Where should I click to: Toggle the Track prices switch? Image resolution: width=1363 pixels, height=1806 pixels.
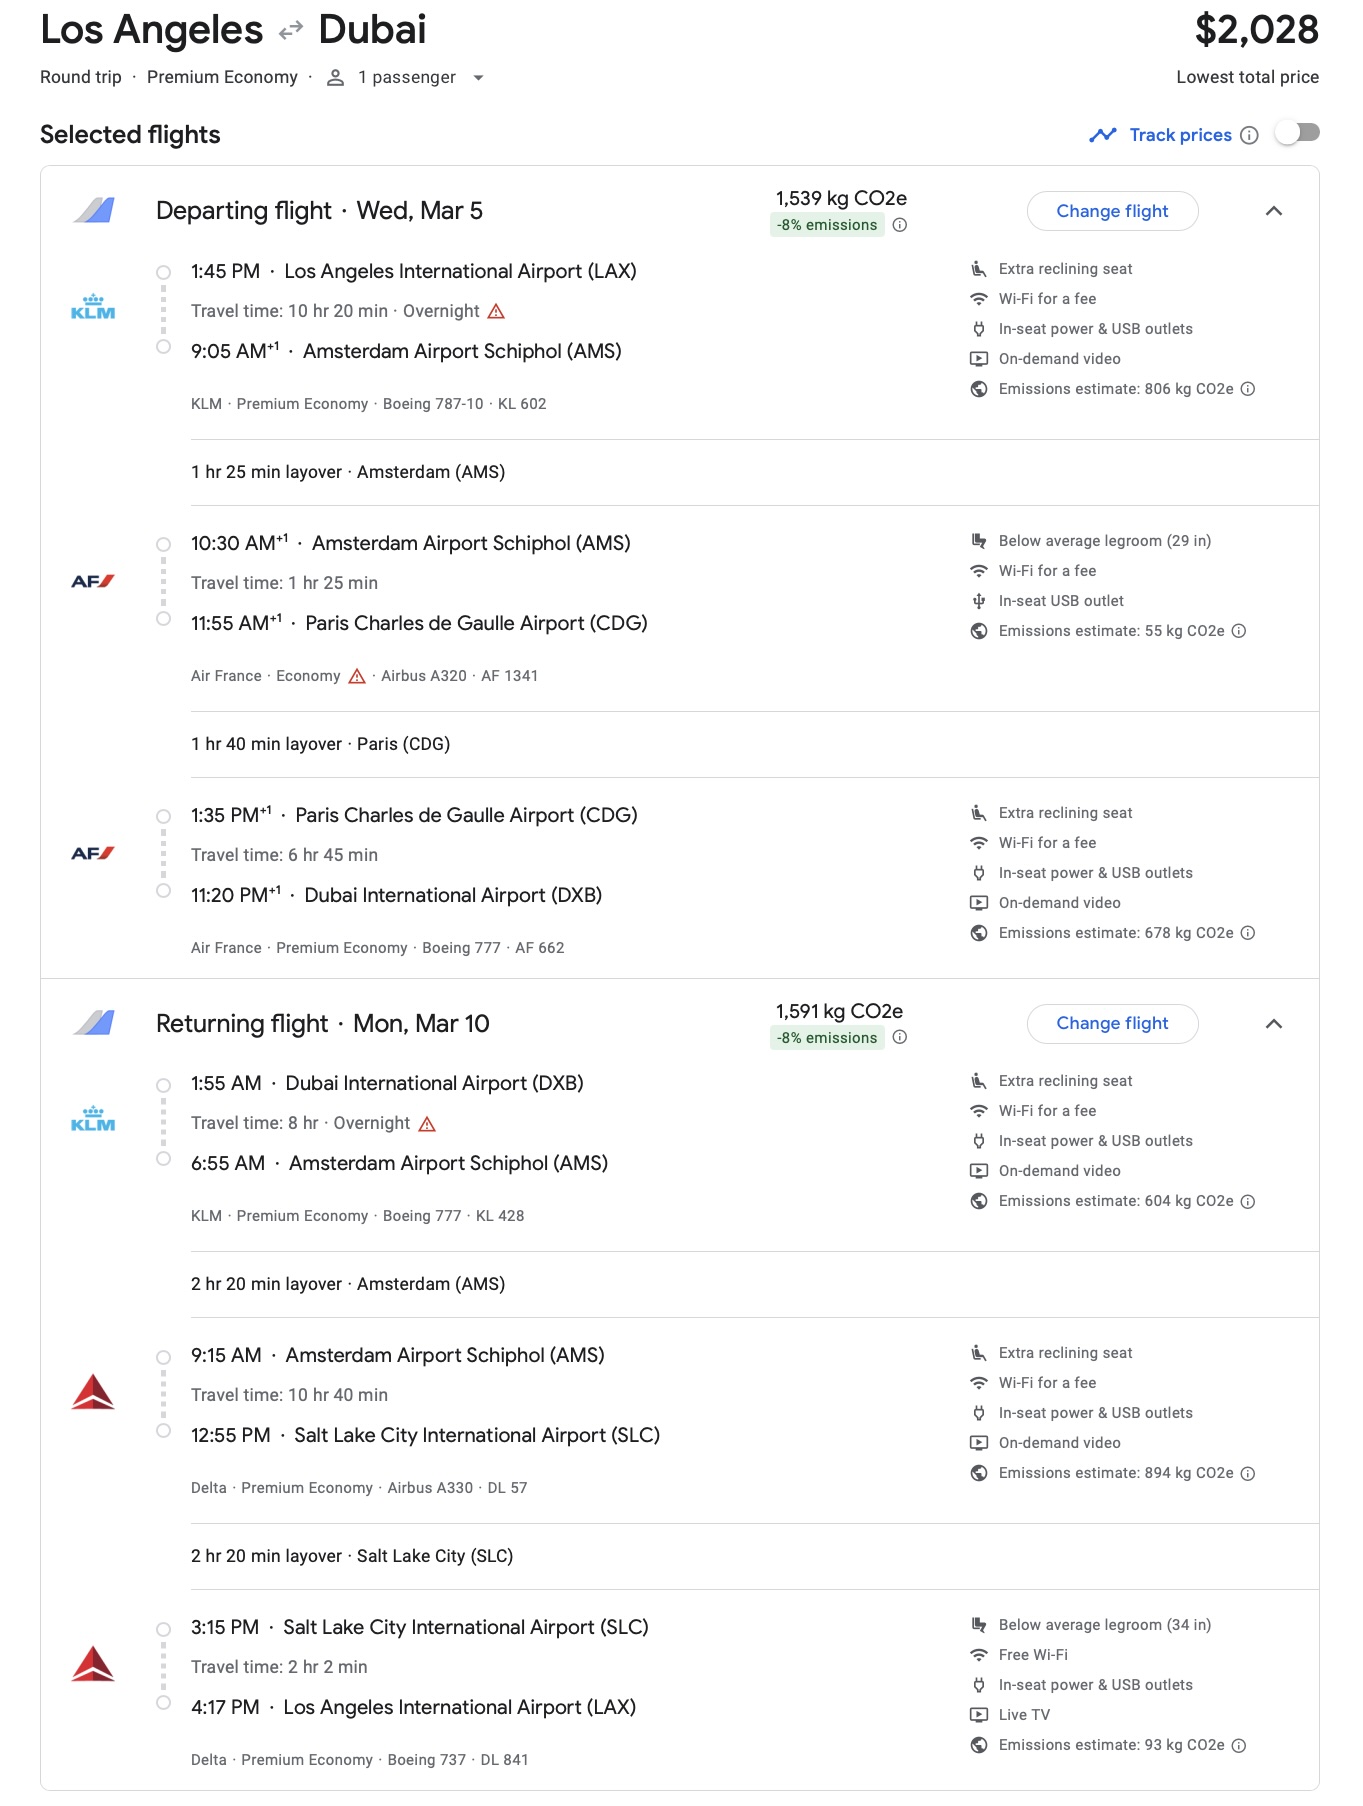1297,133
